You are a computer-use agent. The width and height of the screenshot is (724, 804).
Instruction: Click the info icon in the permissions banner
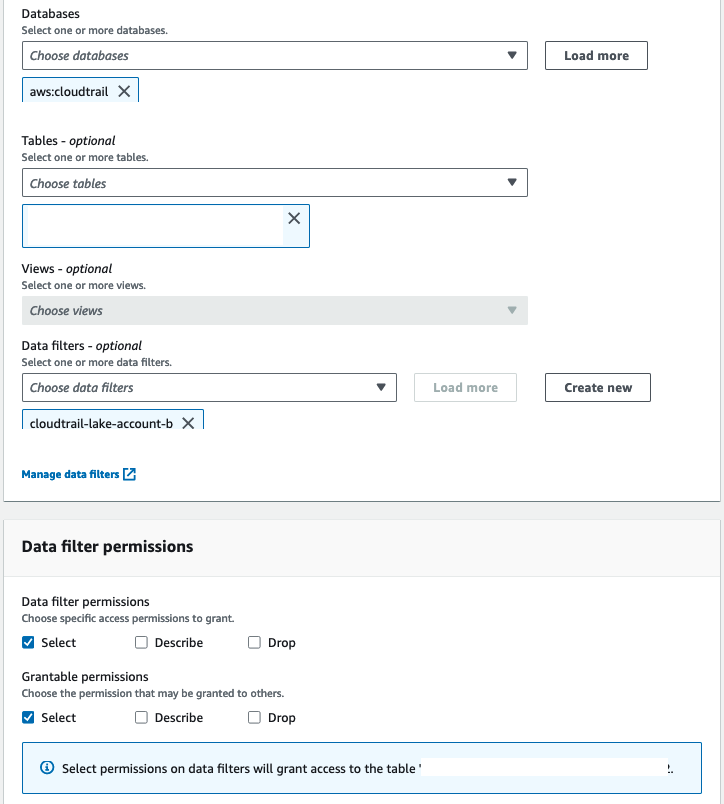click(x=47, y=766)
